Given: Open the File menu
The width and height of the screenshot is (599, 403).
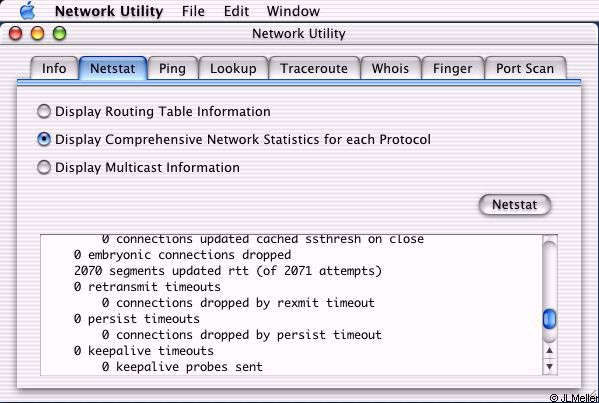Looking at the screenshot, I should (x=193, y=11).
